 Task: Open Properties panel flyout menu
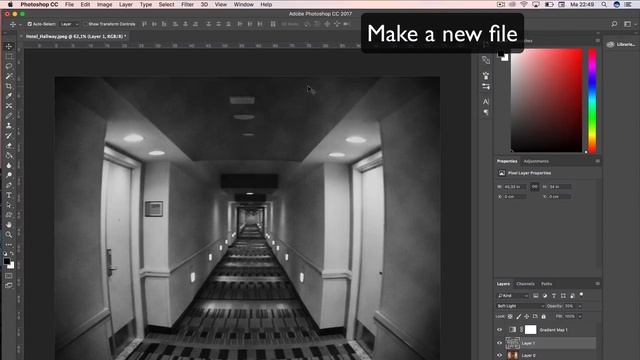click(598, 161)
